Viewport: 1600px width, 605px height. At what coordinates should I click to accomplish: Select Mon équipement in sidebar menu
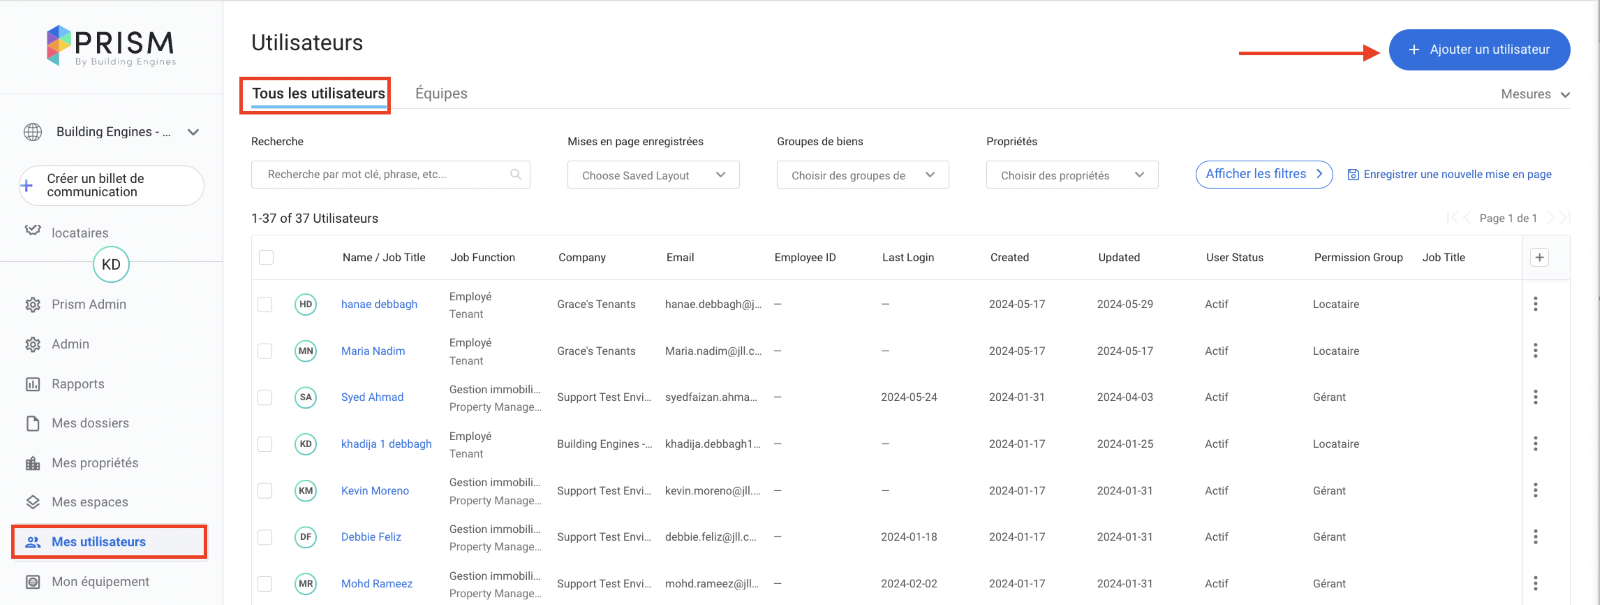[100, 582]
